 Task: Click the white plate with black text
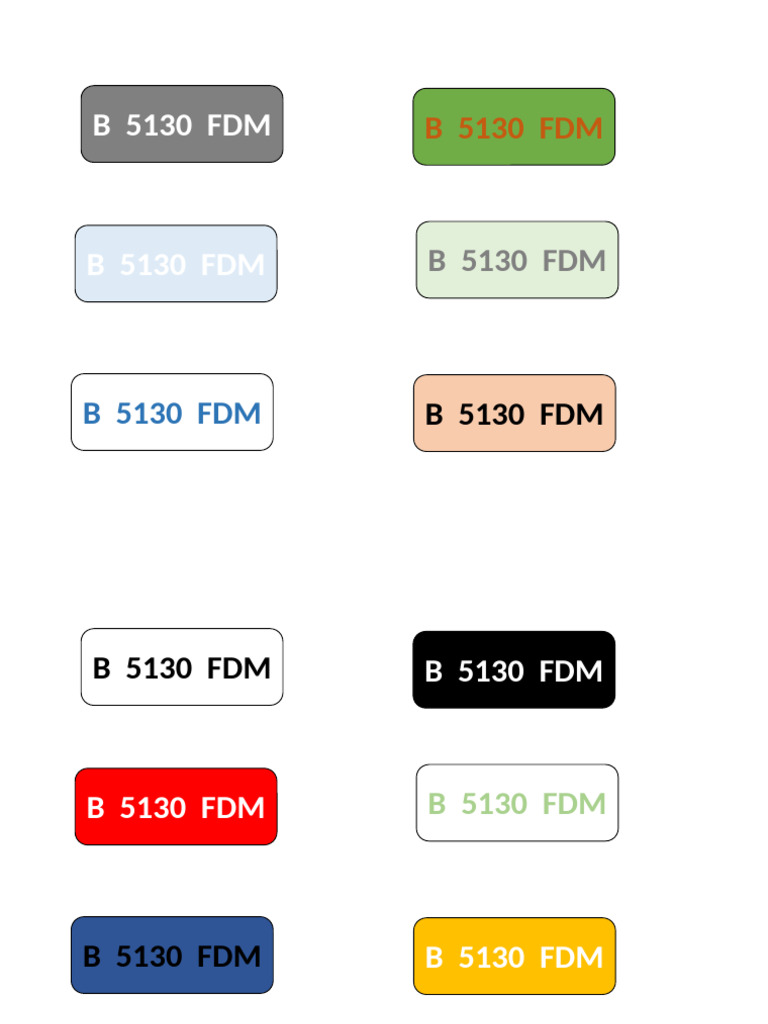click(182, 667)
